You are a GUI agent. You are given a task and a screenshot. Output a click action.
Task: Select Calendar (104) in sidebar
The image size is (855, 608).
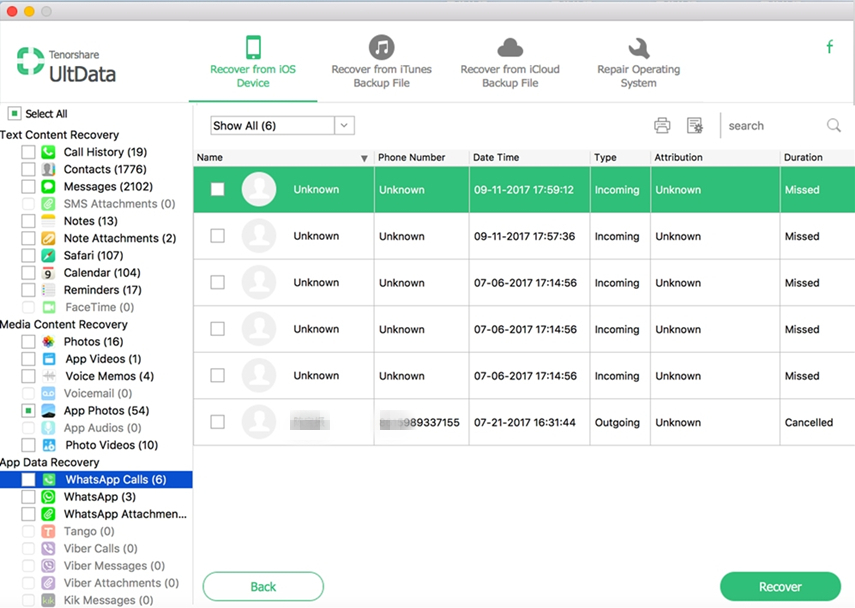[x=102, y=273]
